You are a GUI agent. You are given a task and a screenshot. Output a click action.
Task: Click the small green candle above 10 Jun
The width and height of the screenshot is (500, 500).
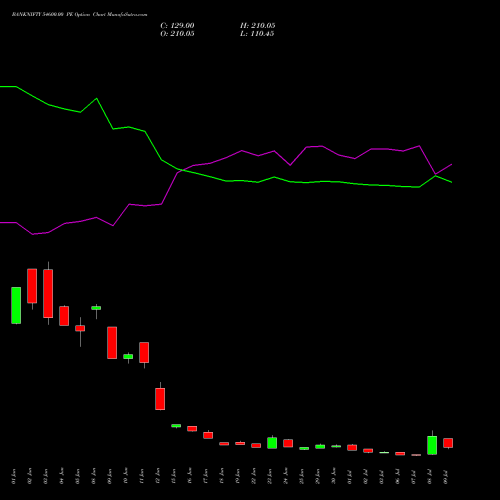128,356
